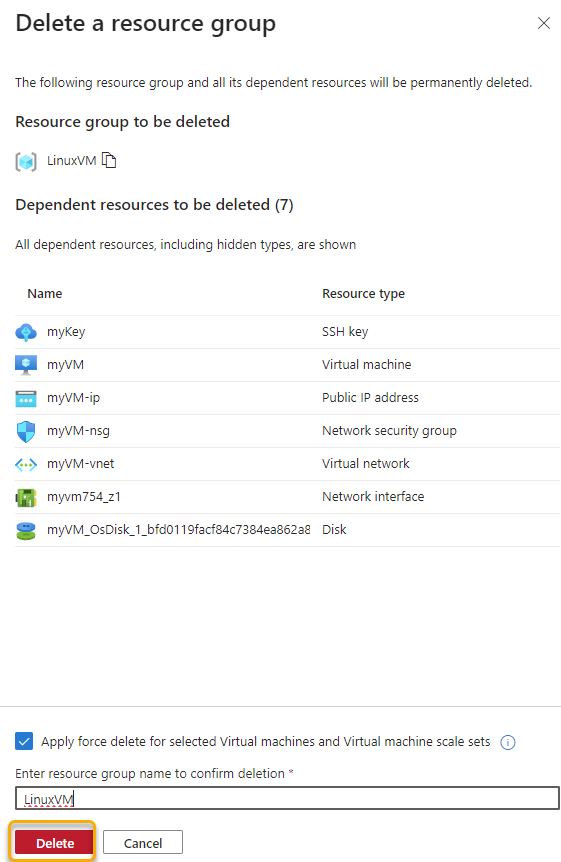Image resolution: width=561 pixels, height=862 pixels.
Task: Copy the LinuxVM resource group name
Action: pos(109,160)
